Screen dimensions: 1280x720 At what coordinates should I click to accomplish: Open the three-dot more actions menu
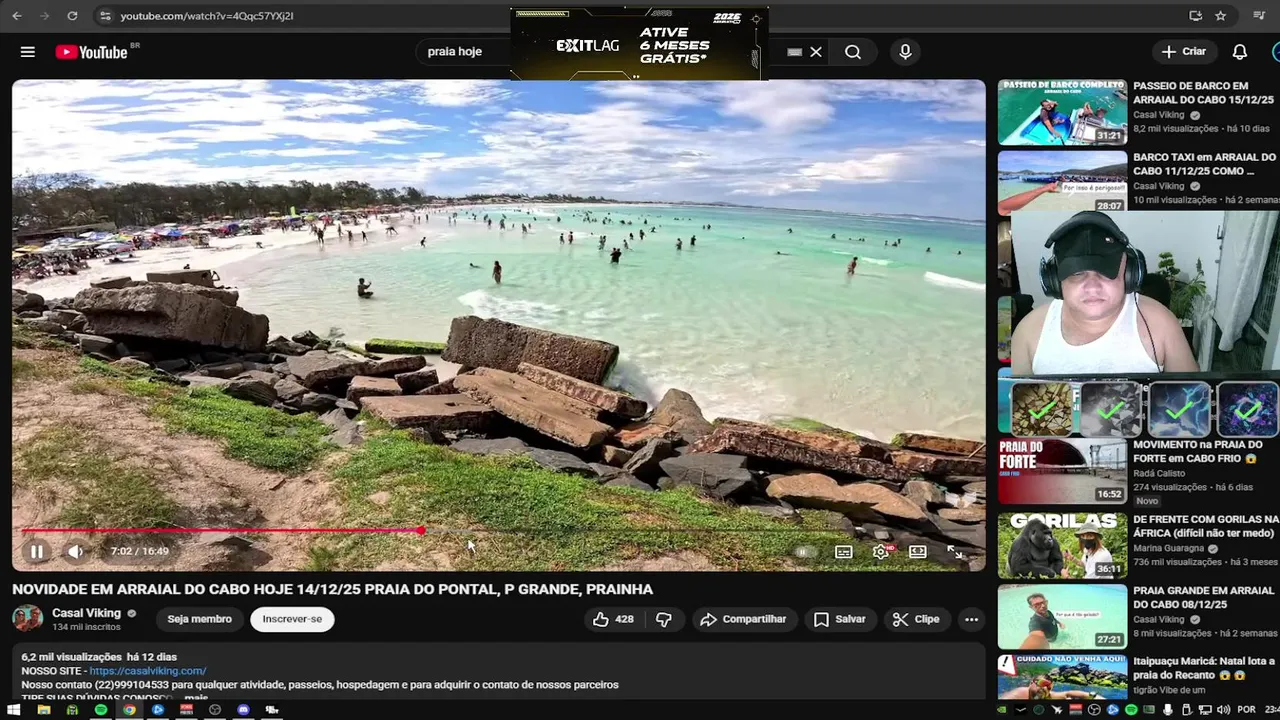tap(971, 619)
